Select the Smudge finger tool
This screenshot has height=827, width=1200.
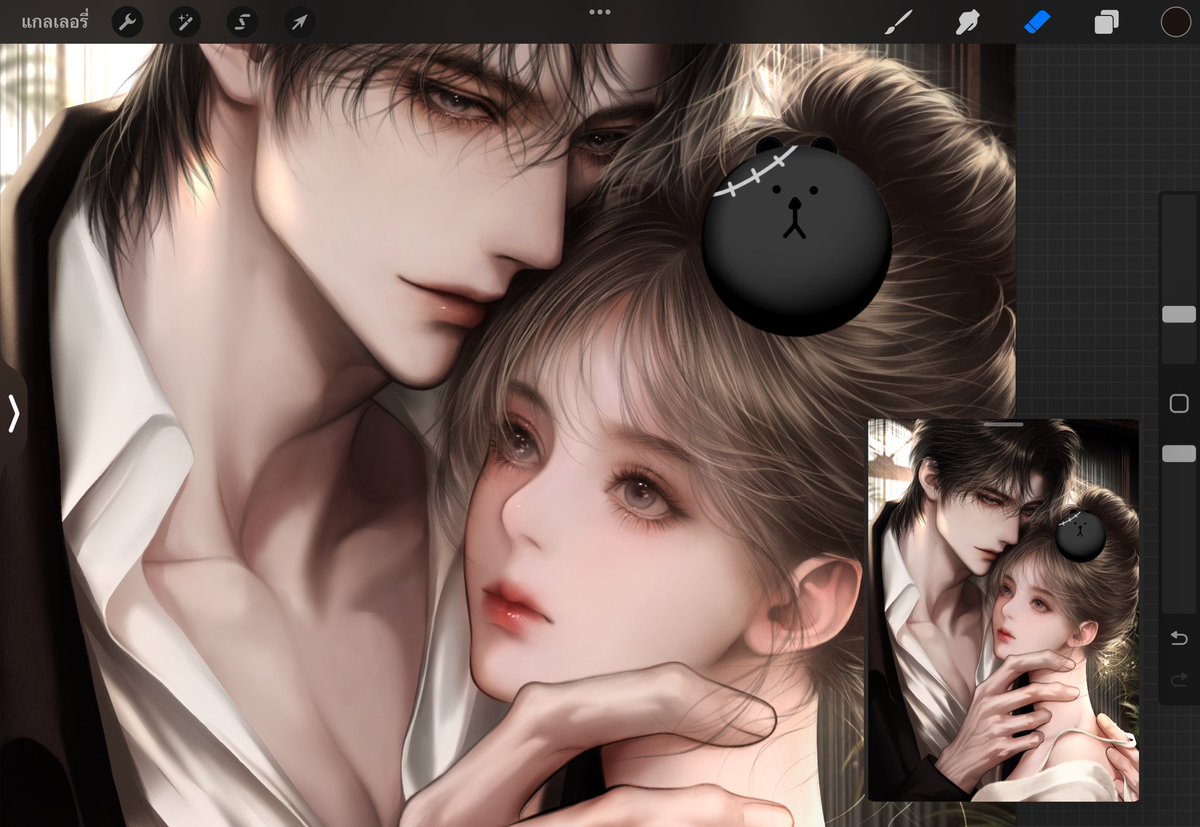pos(968,22)
